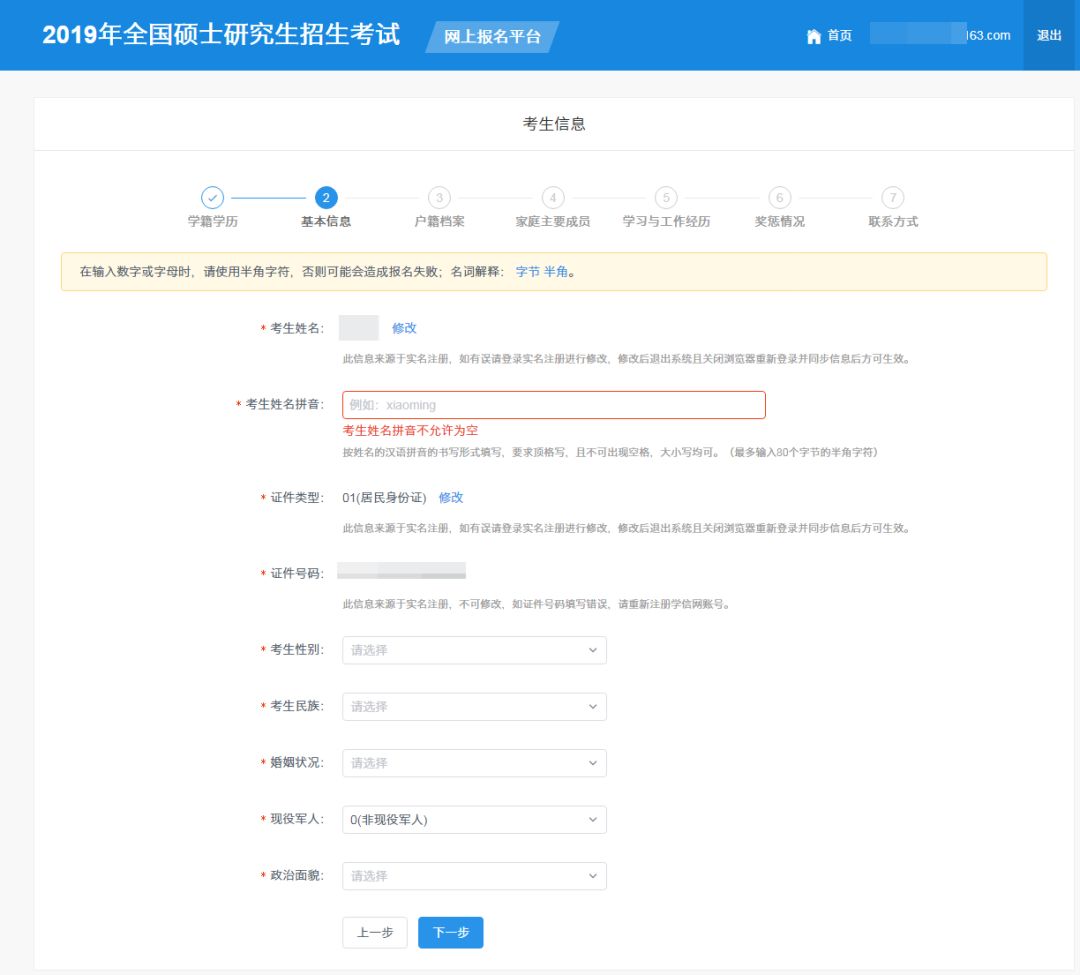Go to step 6 circle 奖惩情况
1080x975 pixels.
[x=780, y=198]
